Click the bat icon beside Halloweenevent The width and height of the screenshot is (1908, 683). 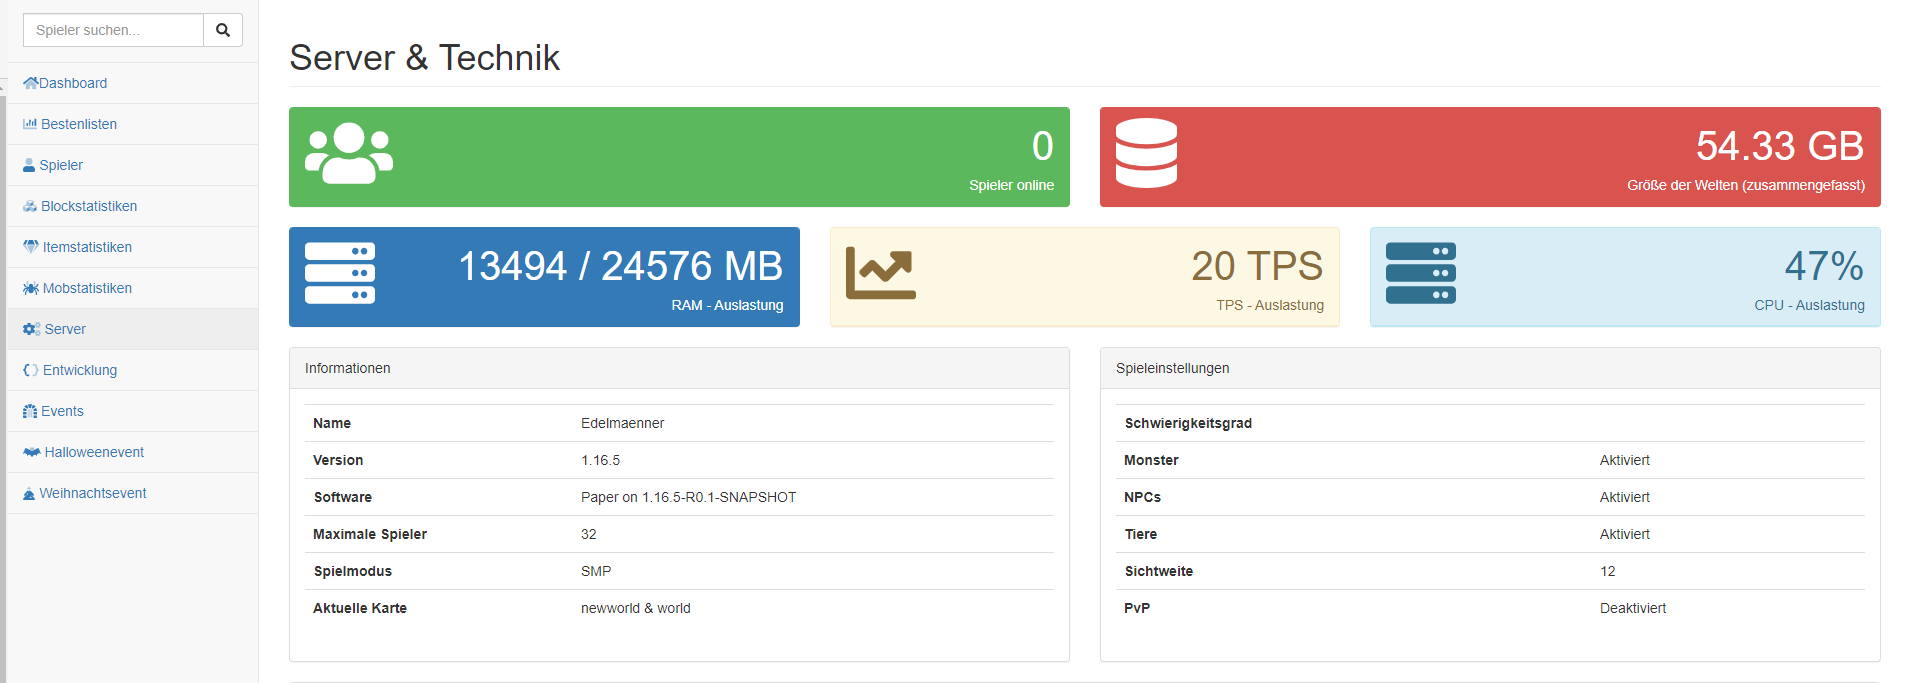tap(32, 452)
